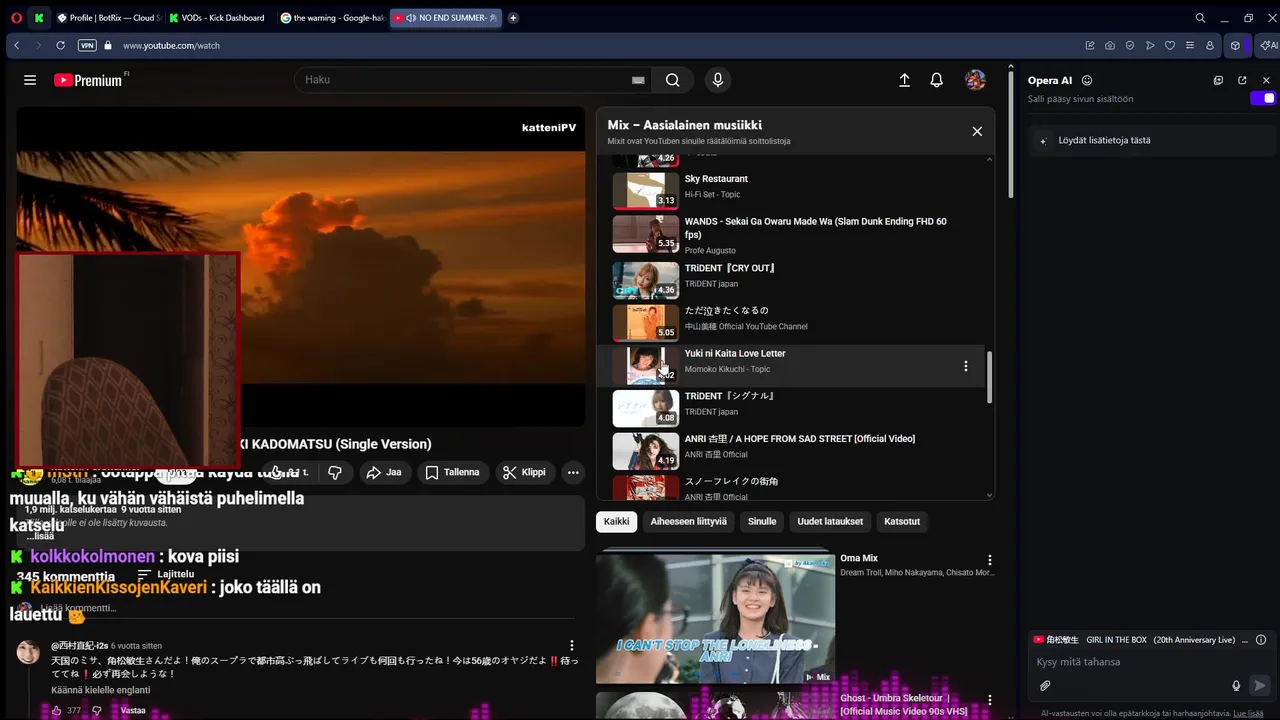Add page to bookmarks with heart icon
Screen dimensions: 1280x720
[1170, 45]
